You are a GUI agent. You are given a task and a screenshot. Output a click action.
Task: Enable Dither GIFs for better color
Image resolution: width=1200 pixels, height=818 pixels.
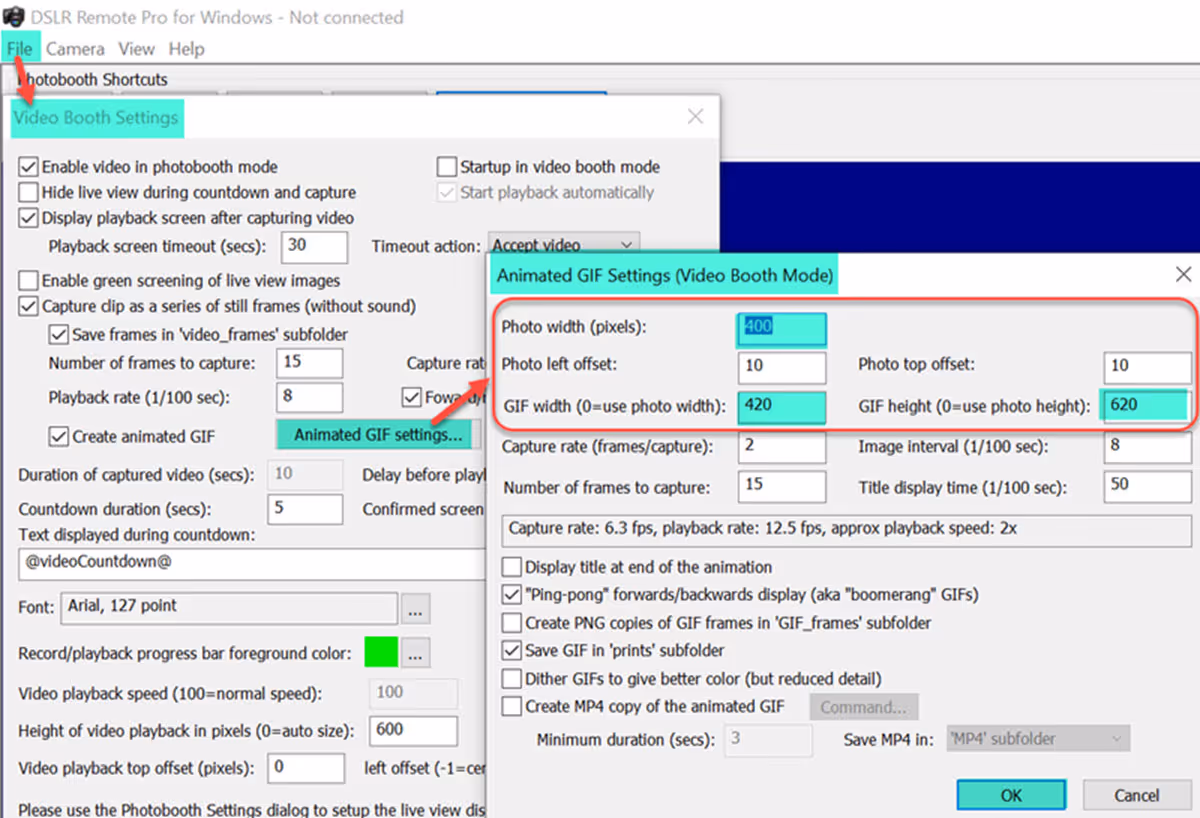[x=512, y=678]
